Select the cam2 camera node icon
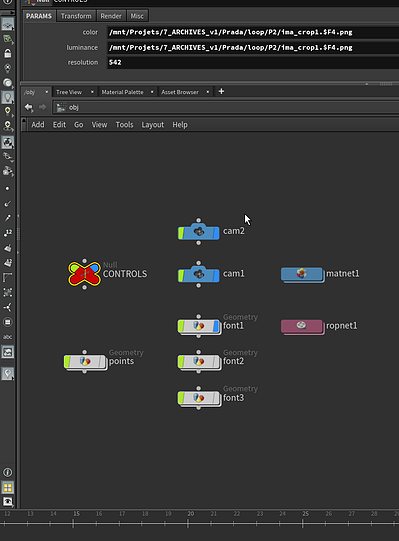399x541 pixels. click(198, 232)
